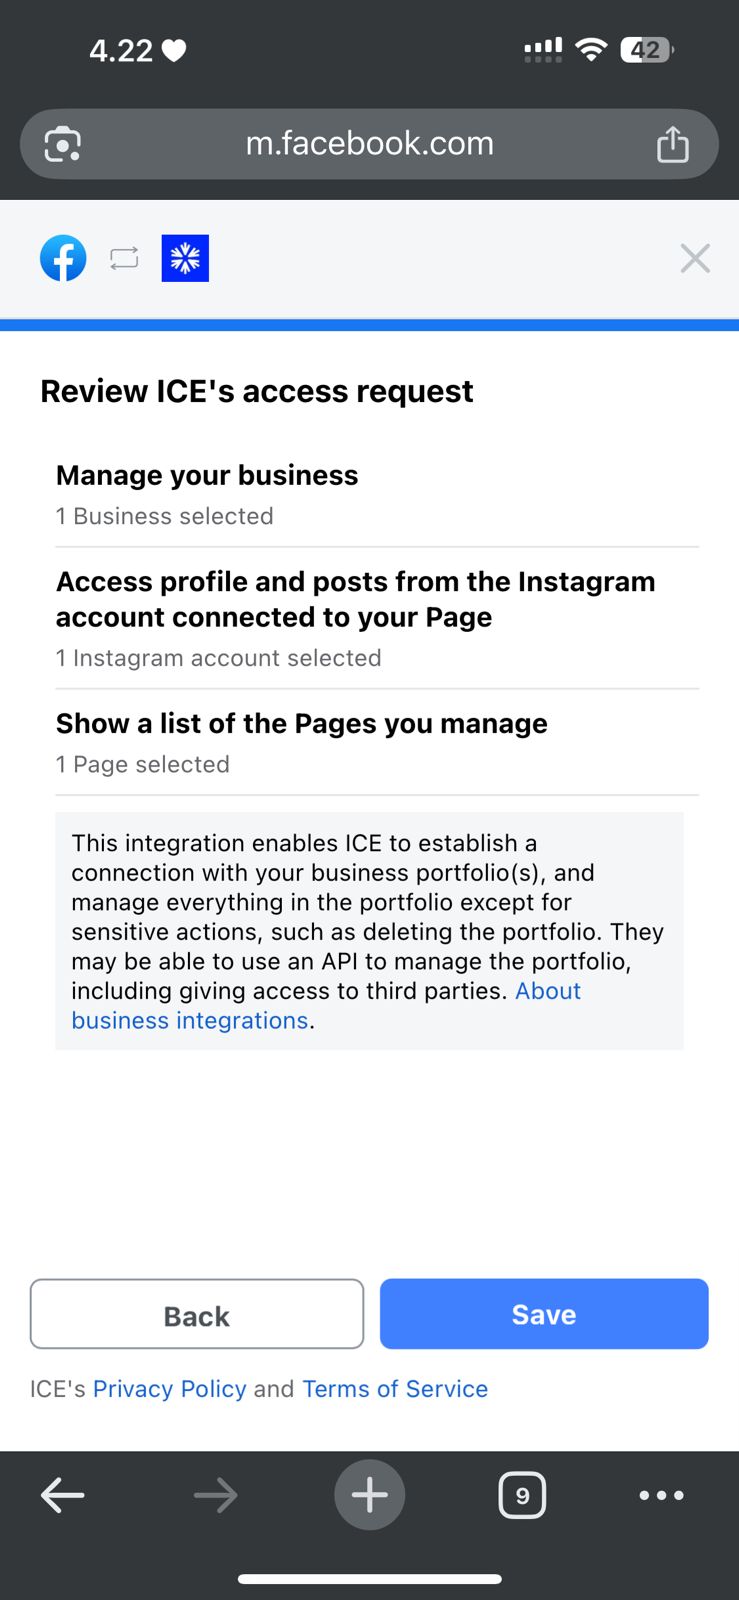Open Manage your business permission
The width and height of the screenshot is (739, 1600).
376,494
